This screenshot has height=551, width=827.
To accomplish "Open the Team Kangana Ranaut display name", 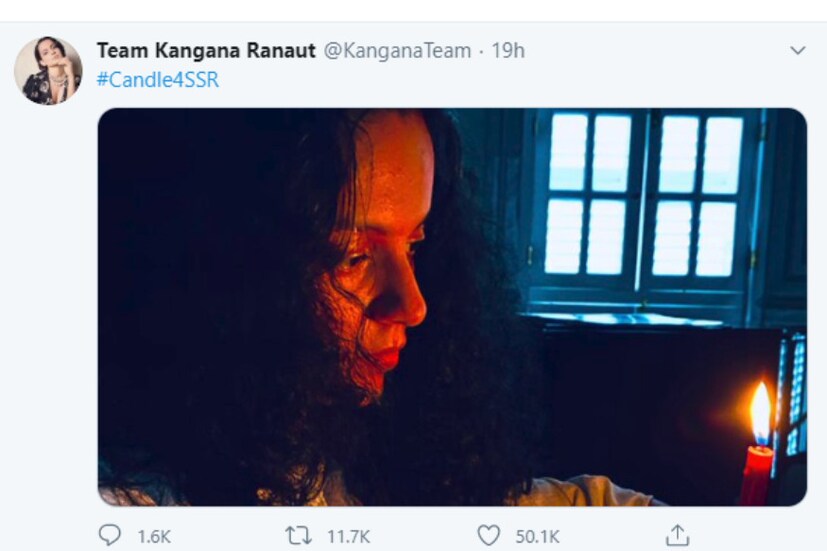I will [x=206, y=51].
